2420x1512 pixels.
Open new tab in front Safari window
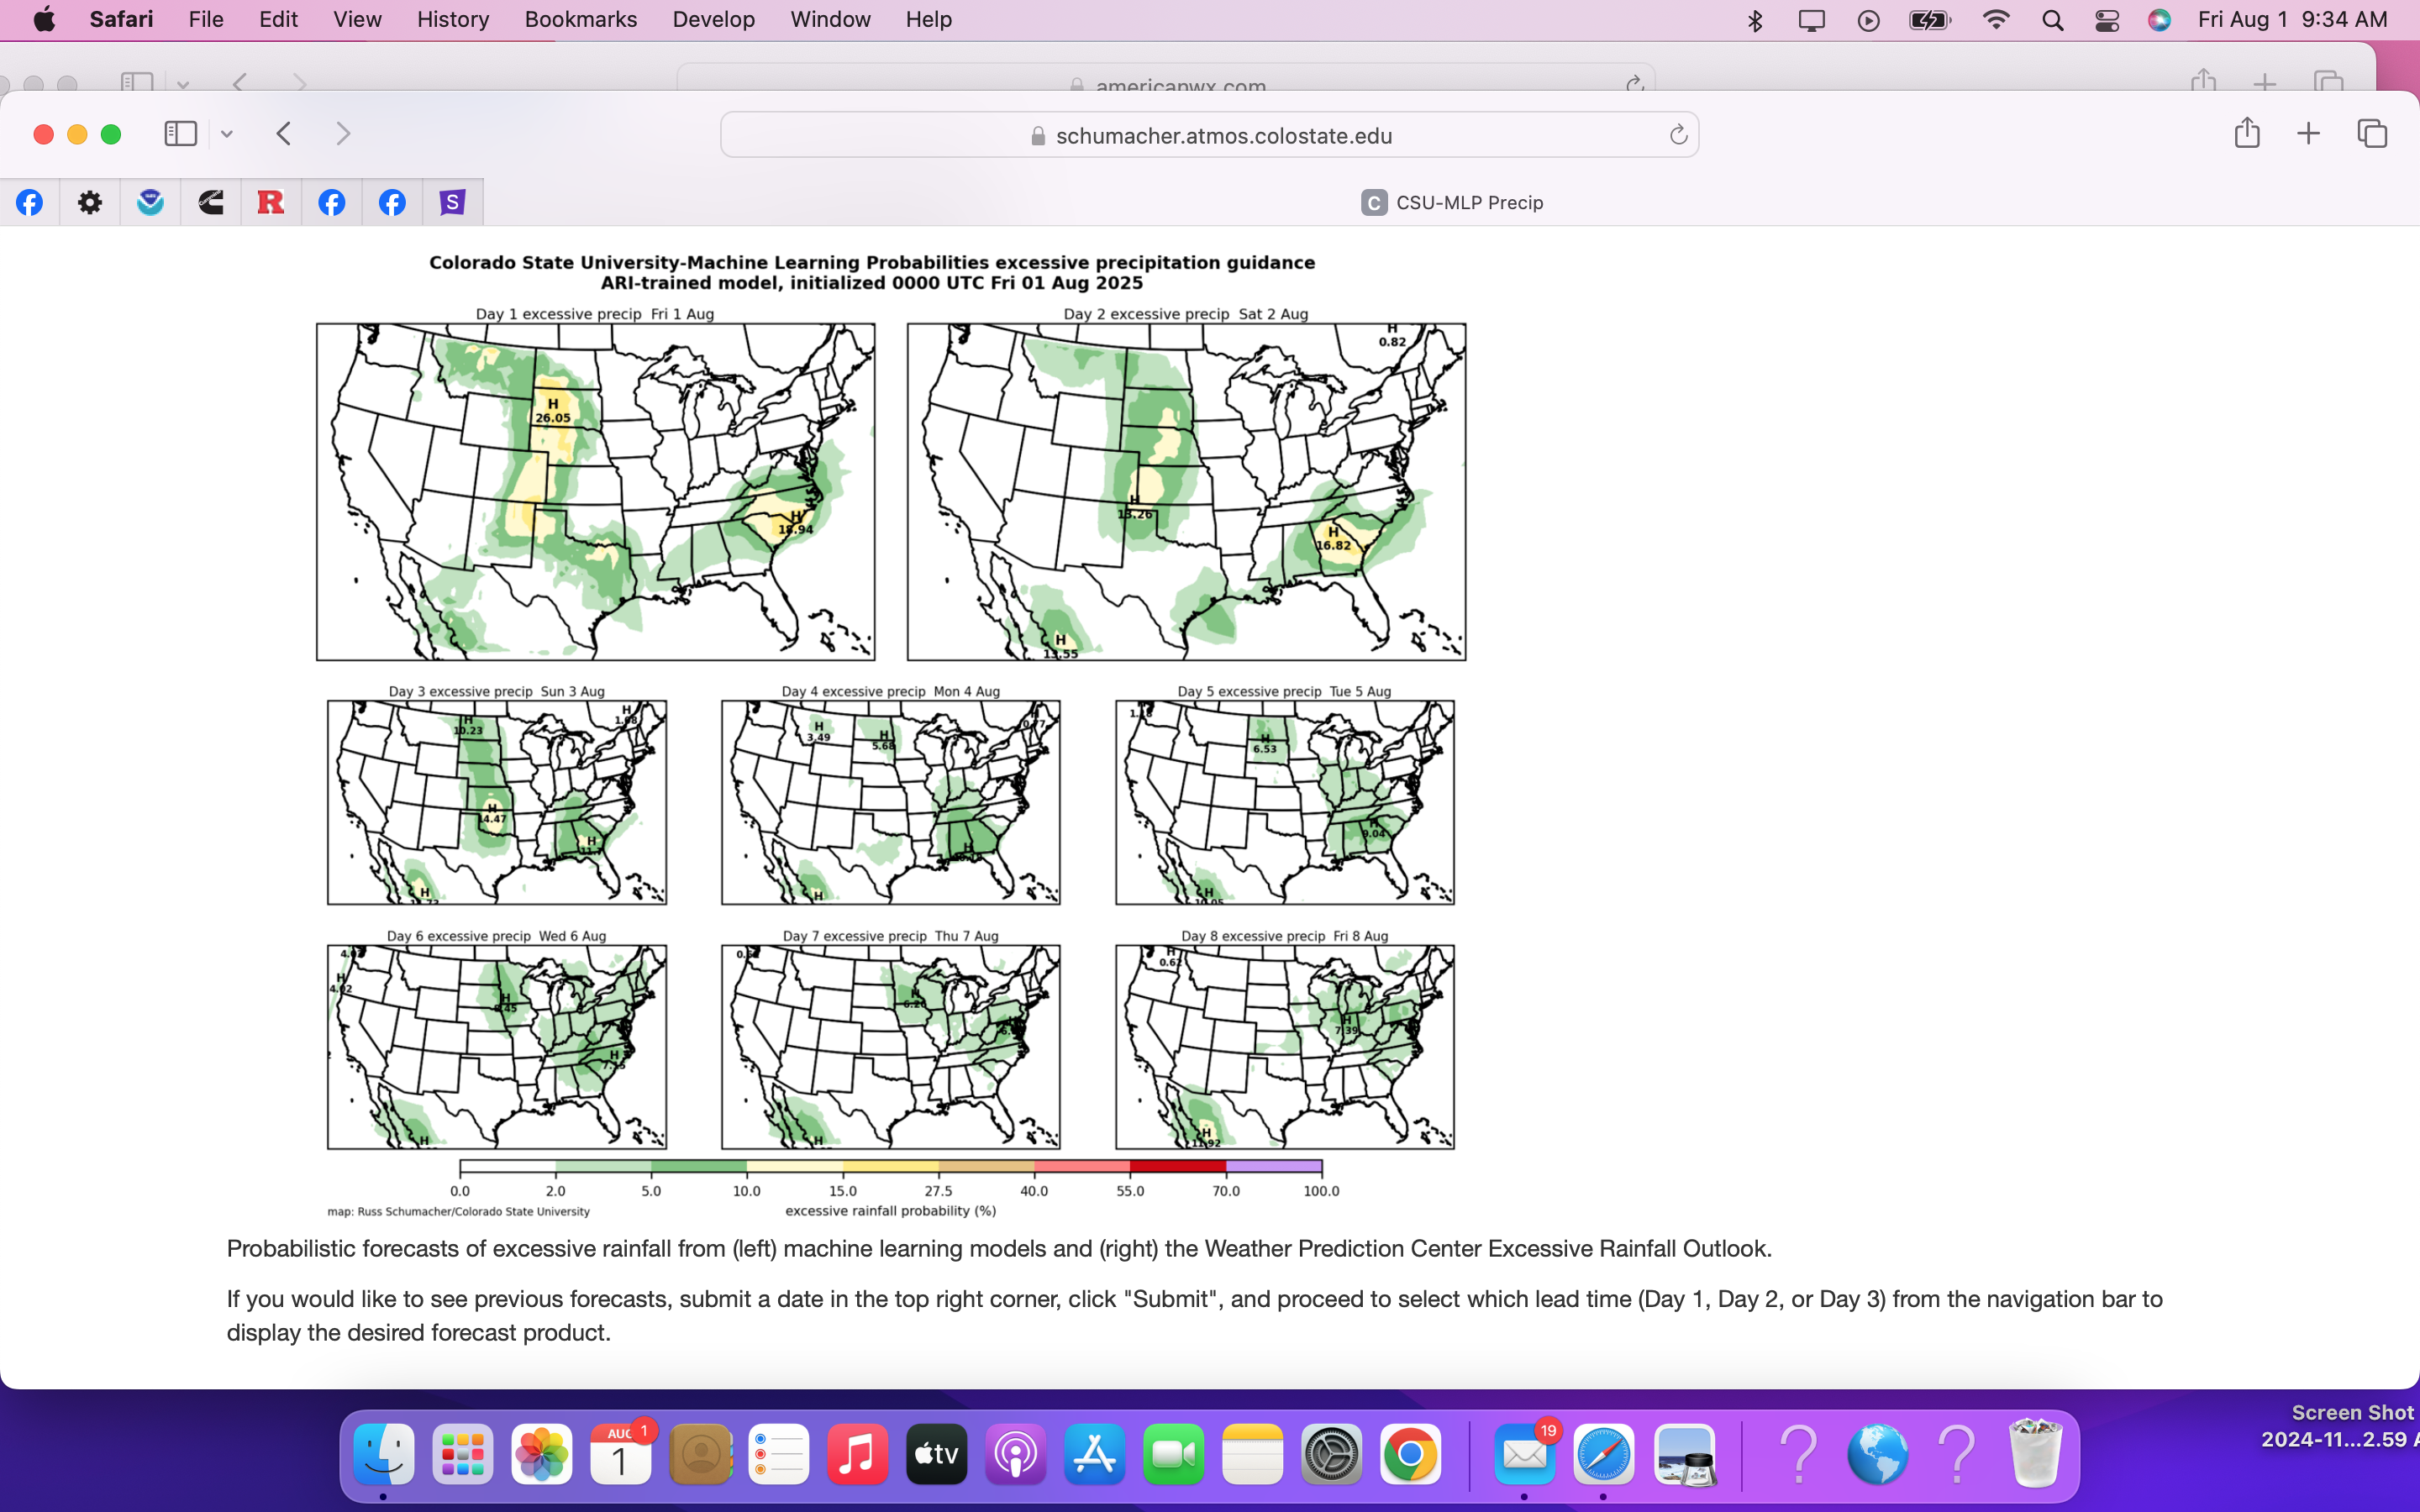coord(2308,134)
